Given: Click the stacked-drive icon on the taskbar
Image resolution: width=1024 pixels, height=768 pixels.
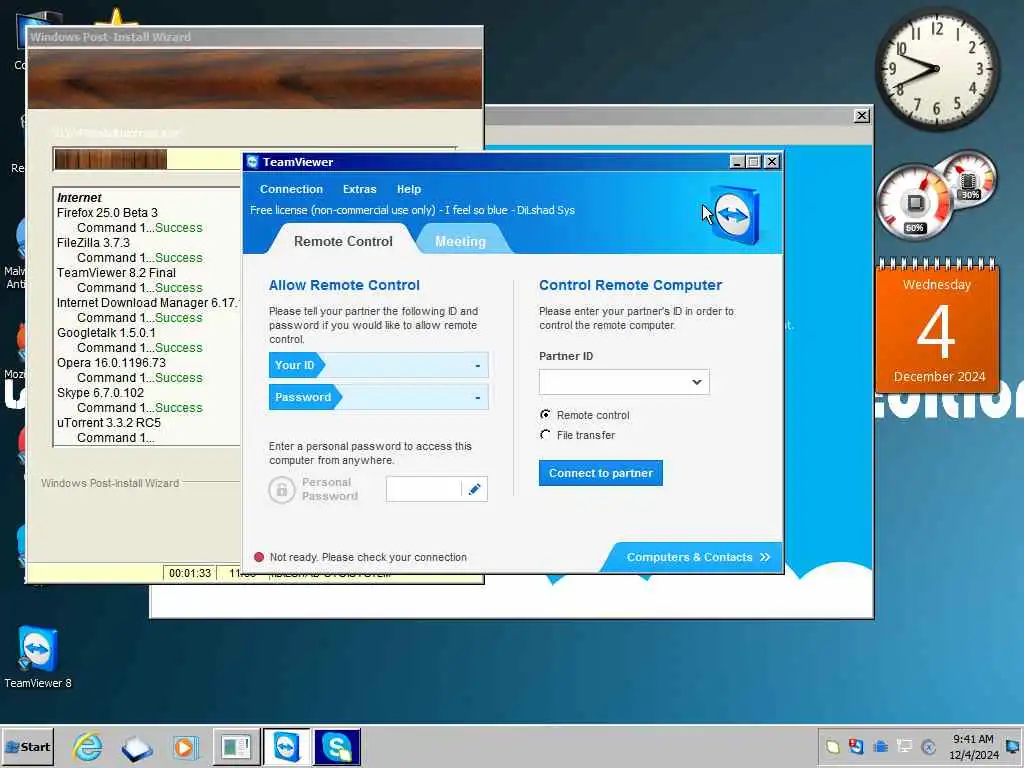Looking at the screenshot, I should [x=136, y=748].
